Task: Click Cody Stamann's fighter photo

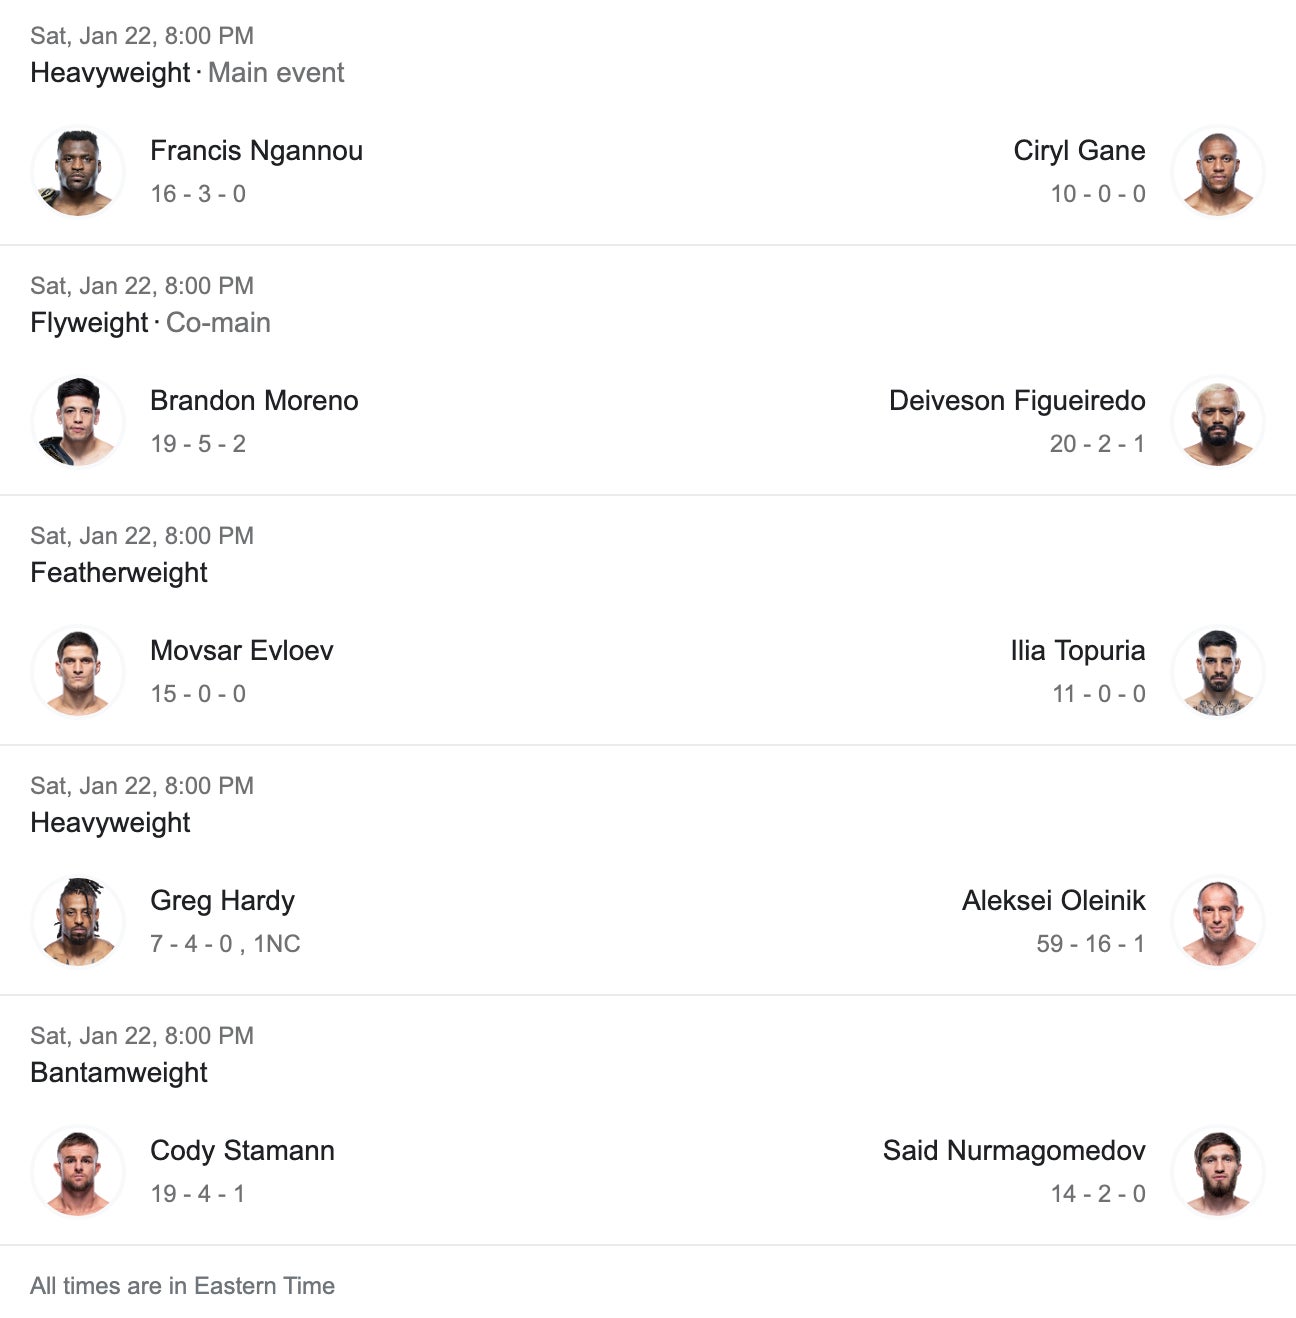Action: [78, 1172]
